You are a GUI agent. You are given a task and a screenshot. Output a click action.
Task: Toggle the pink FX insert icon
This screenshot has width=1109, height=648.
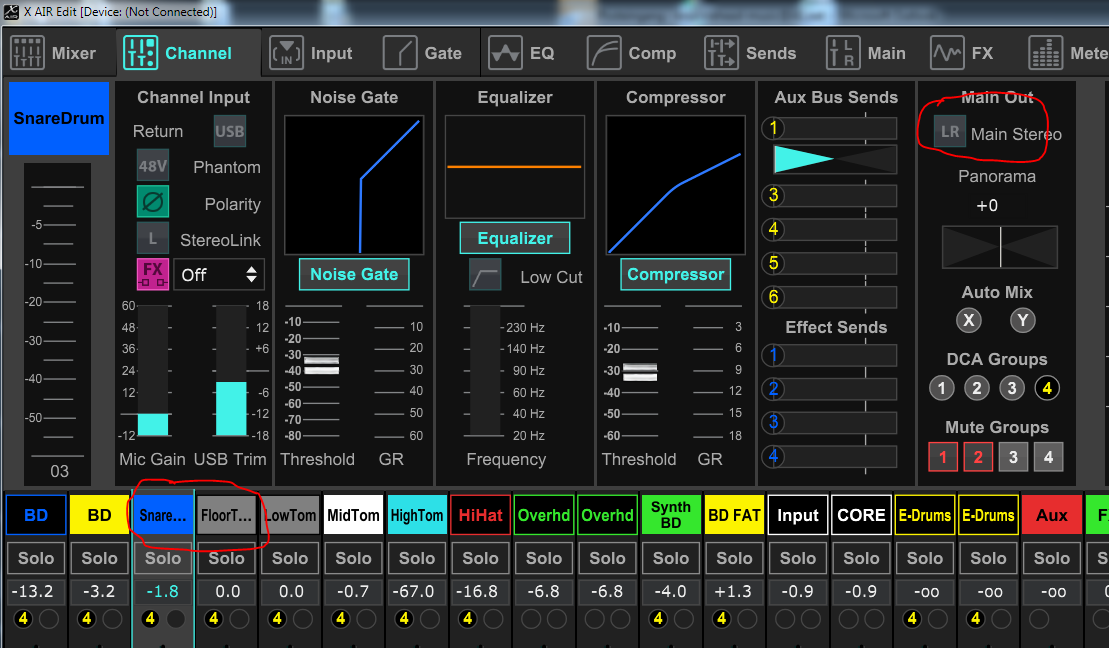click(153, 274)
